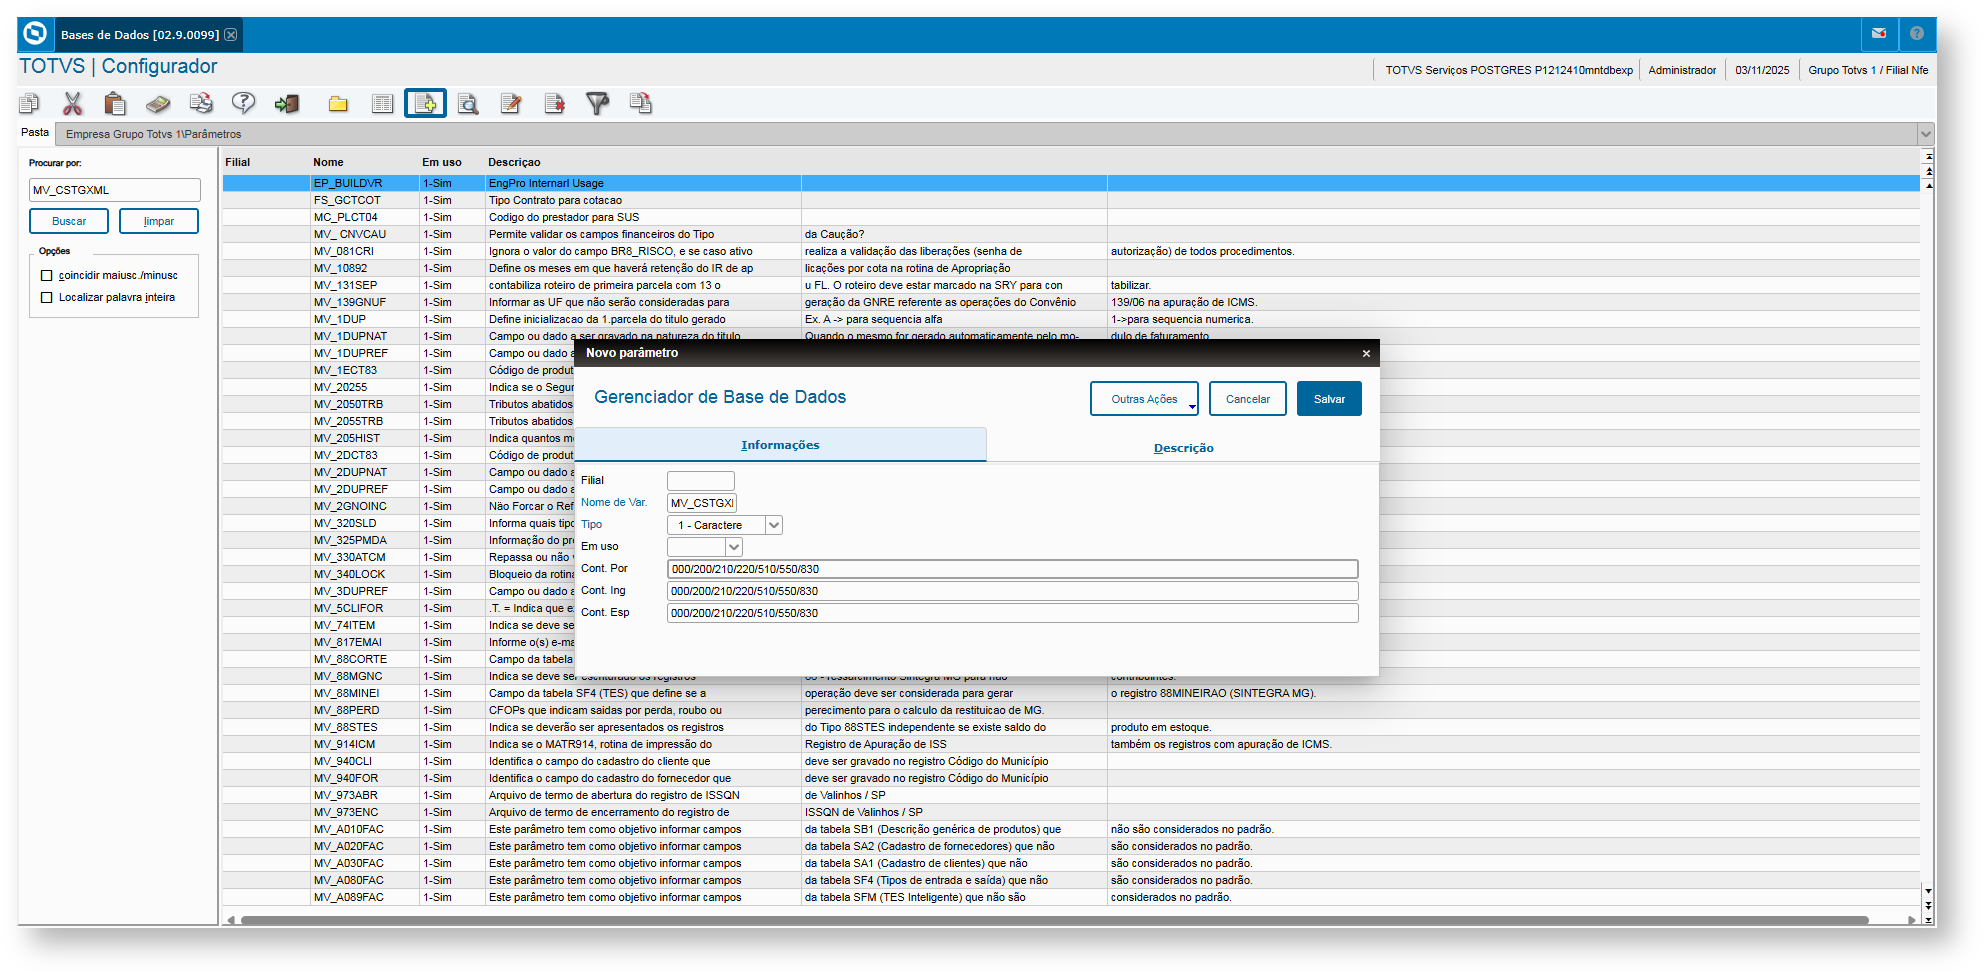Click the document magnifier search icon
This screenshot has width=1985, height=976.
click(x=468, y=103)
